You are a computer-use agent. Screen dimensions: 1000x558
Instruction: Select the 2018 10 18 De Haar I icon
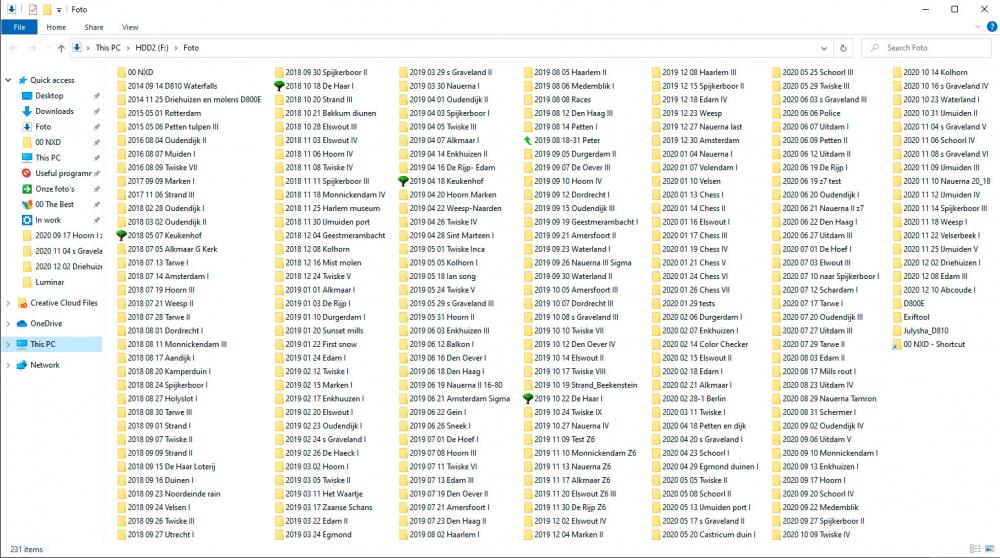[x=279, y=86]
